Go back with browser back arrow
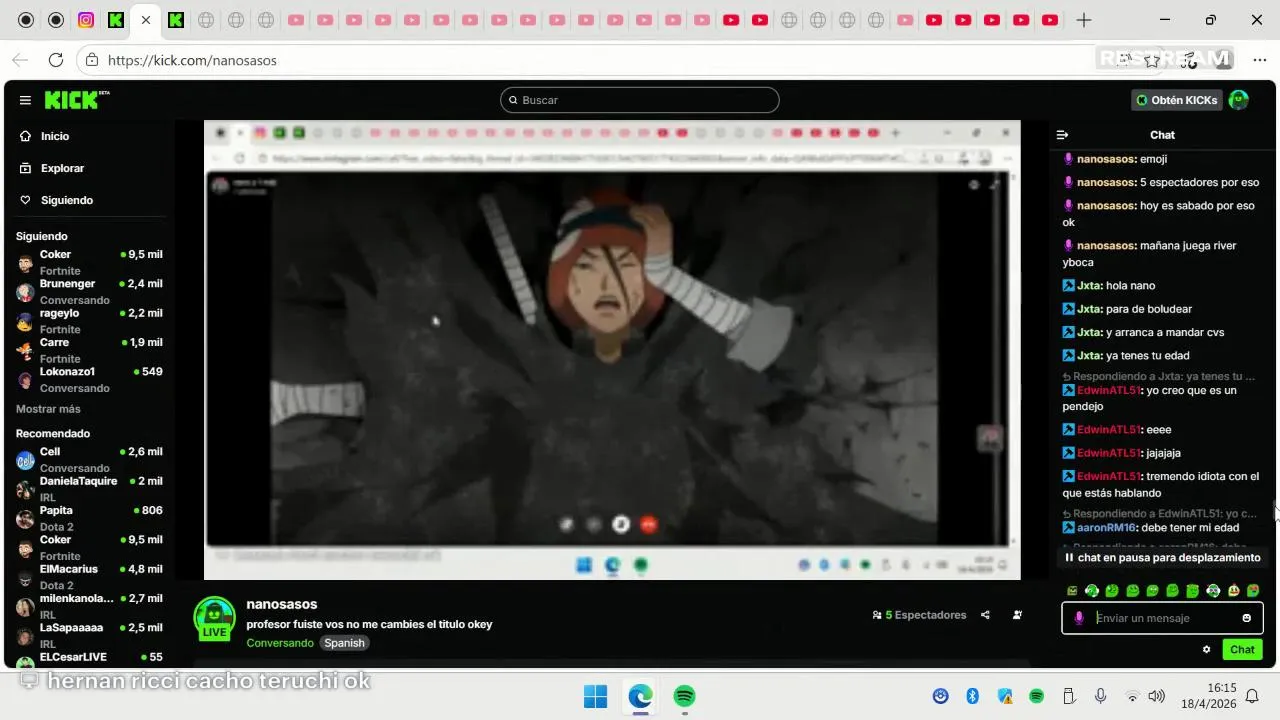This screenshot has width=1280, height=720. tap(20, 60)
